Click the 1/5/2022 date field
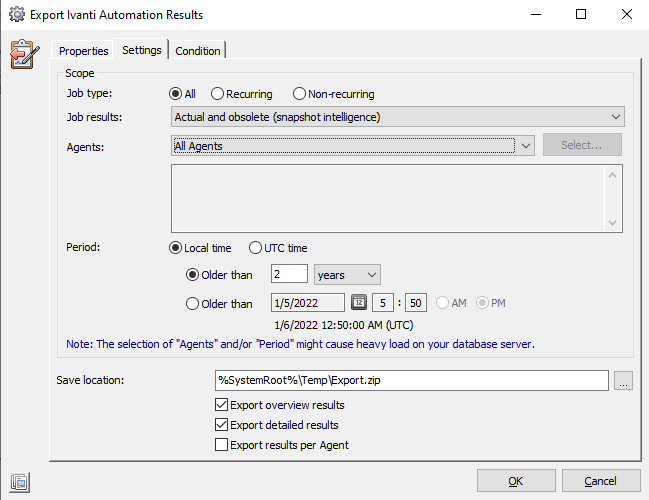 [x=308, y=303]
